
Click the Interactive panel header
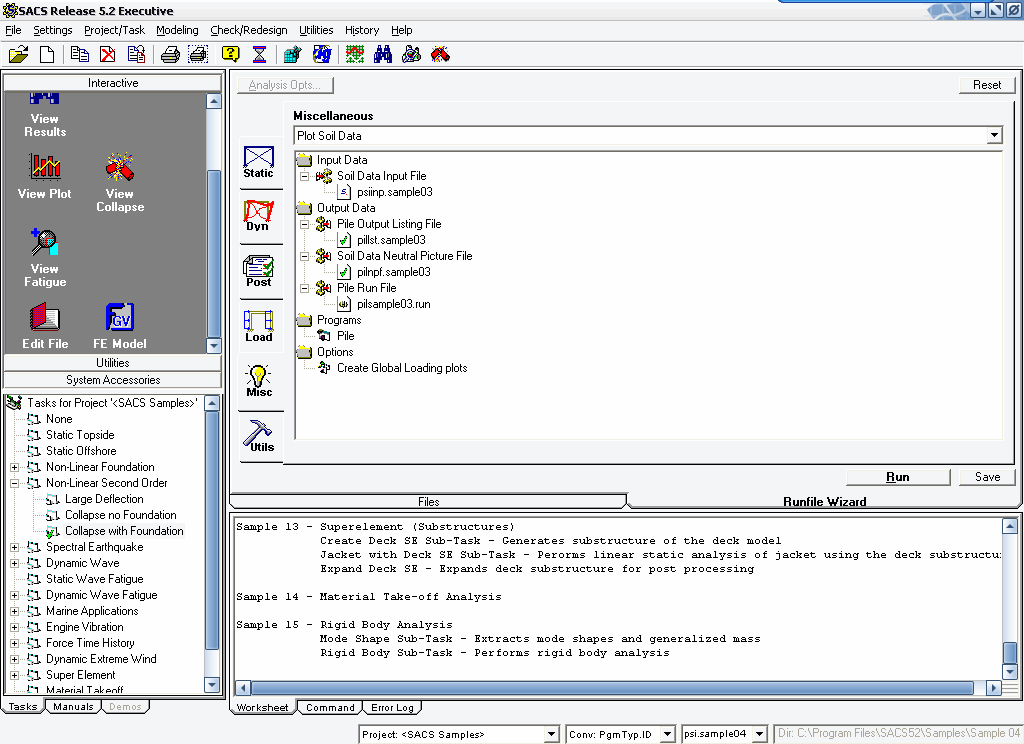click(x=113, y=82)
